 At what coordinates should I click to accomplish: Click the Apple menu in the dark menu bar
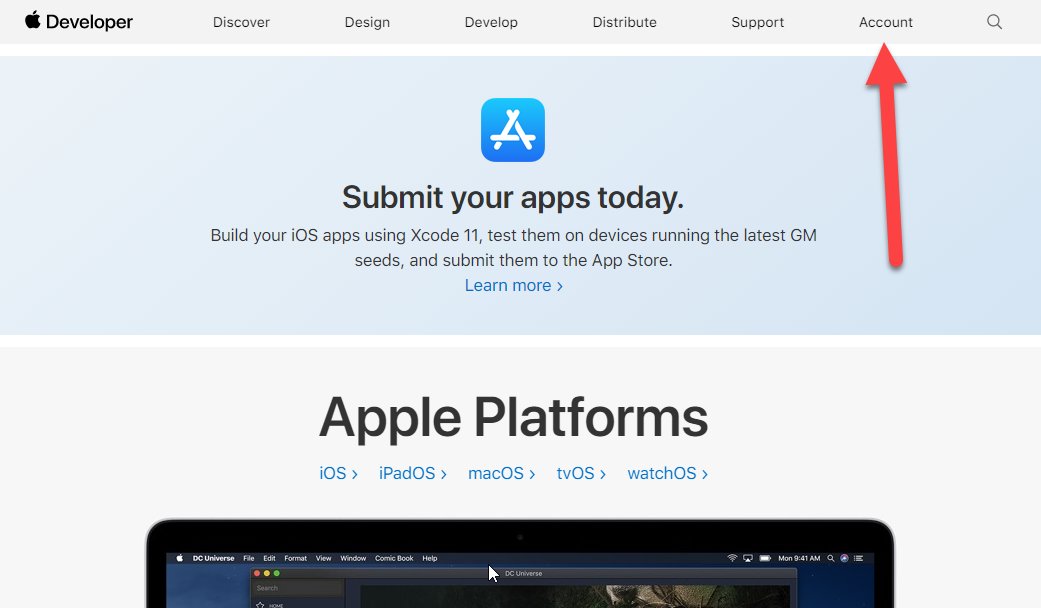click(179, 558)
